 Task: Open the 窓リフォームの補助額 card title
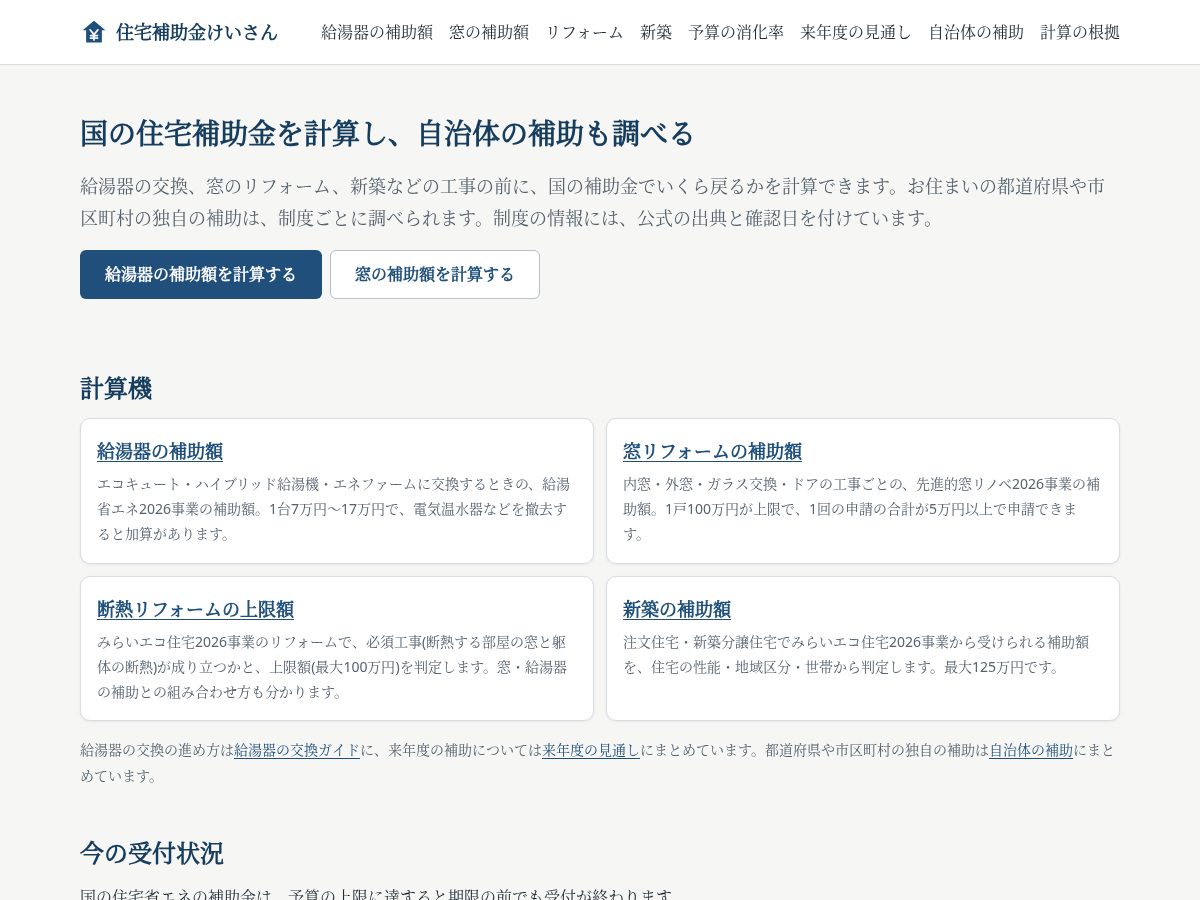point(712,451)
